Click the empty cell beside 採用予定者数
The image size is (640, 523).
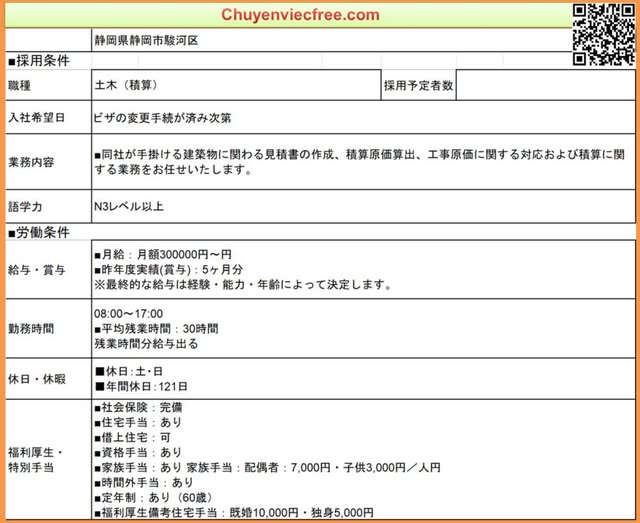point(544,87)
